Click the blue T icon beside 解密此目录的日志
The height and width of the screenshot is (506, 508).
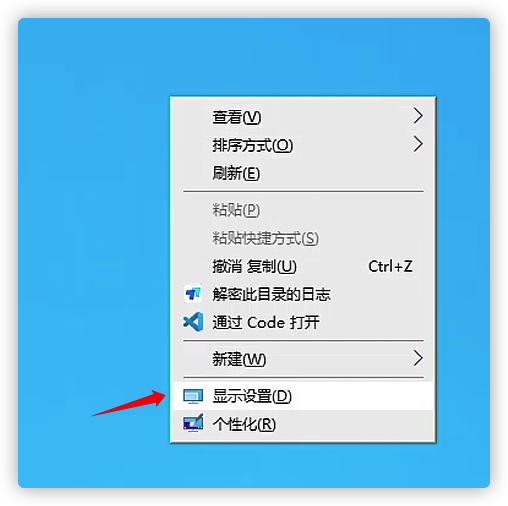[193, 294]
